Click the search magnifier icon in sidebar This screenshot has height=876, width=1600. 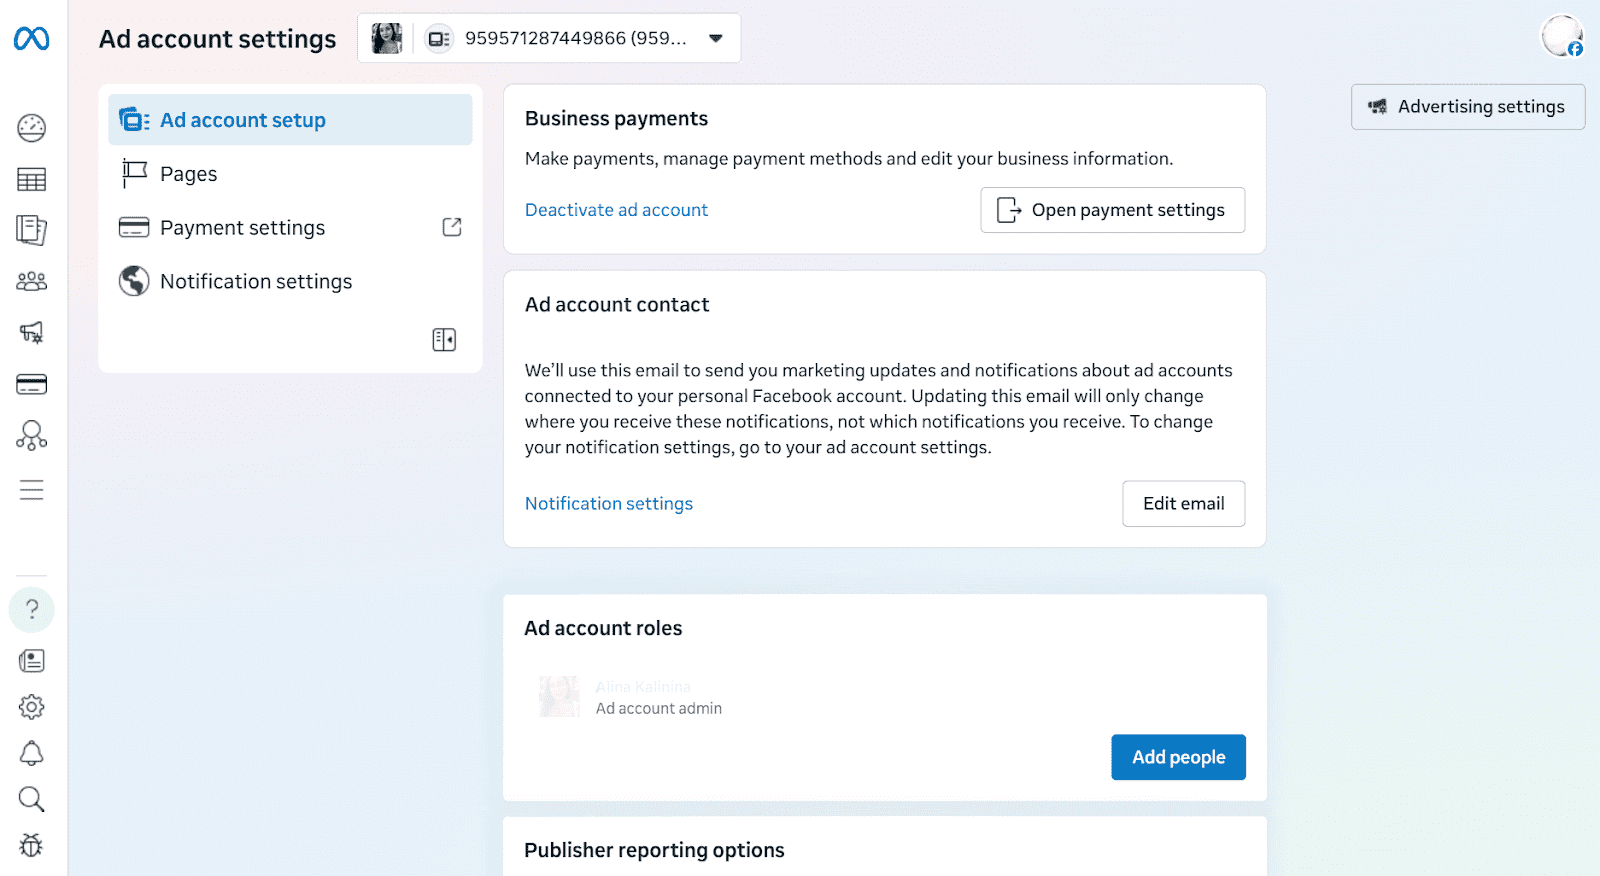coord(31,799)
